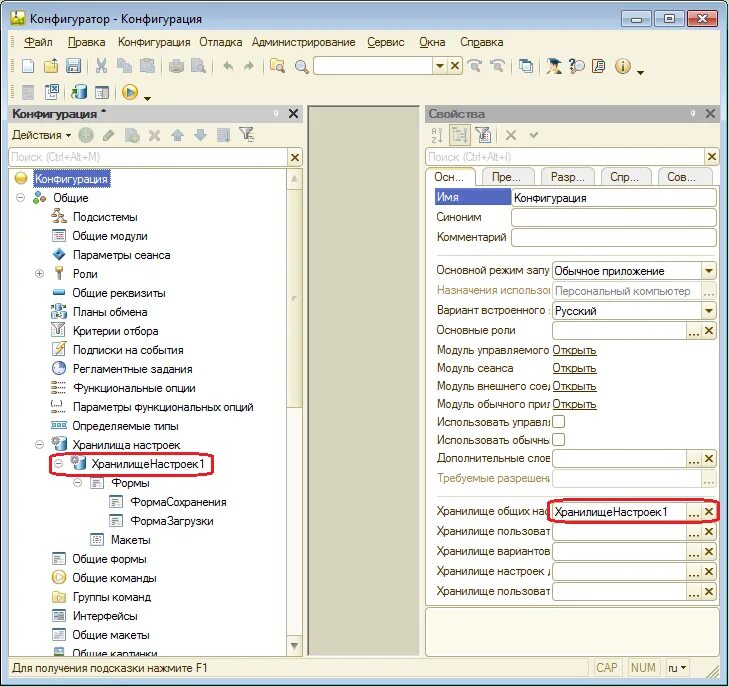Select the Общие модули tree item
This screenshot has width=729, height=687.
click(x=110, y=236)
